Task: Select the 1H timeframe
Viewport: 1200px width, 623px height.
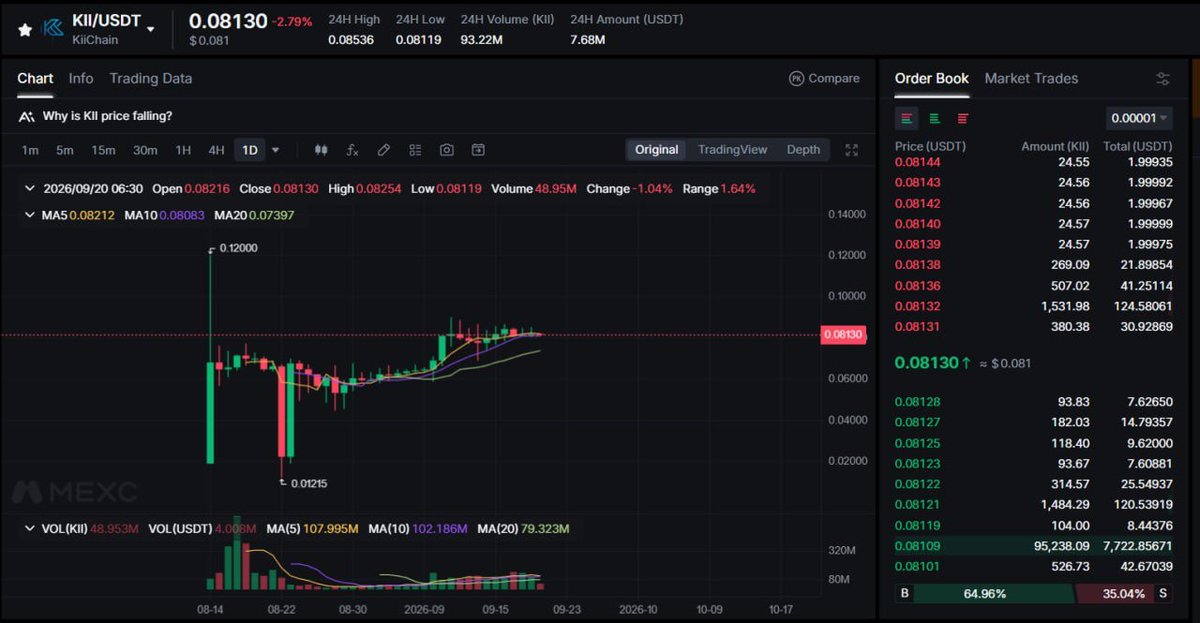Action: coord(183,150)
